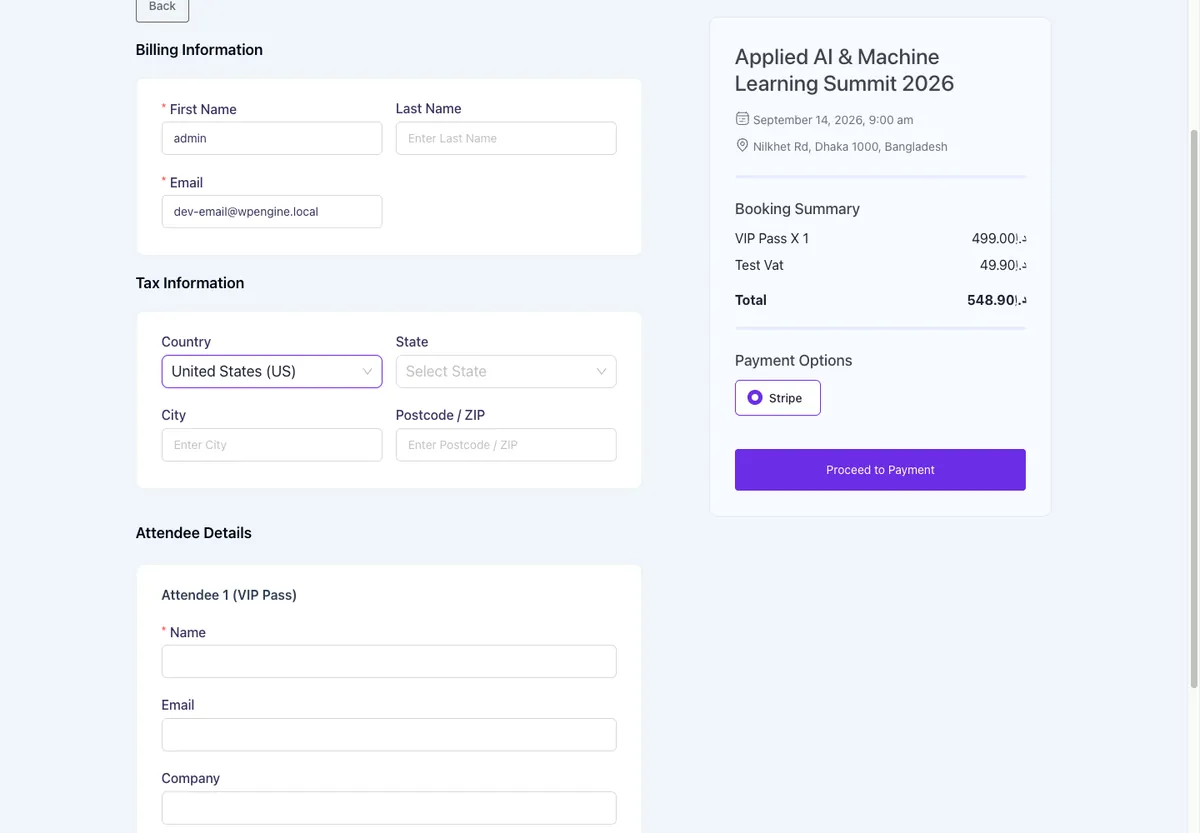Viewport: 1200px width, 833px height.
Task: Click the location pin icon beside address
Action: tap(742, 145)
